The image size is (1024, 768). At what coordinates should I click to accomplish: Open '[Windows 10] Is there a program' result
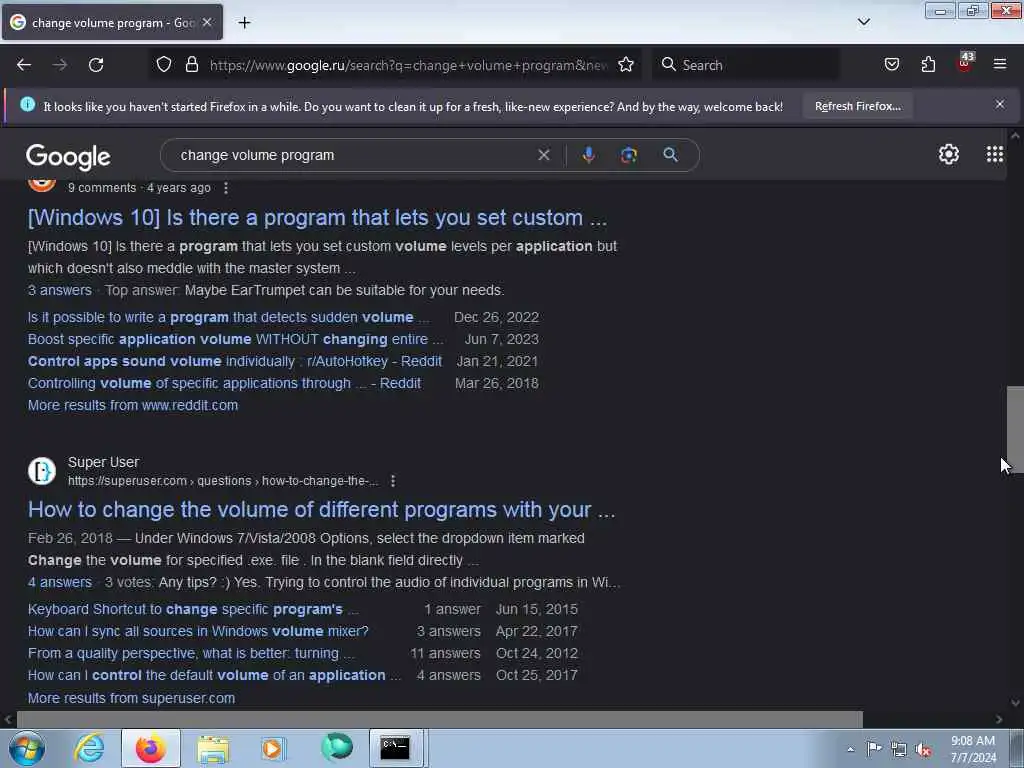317,217
